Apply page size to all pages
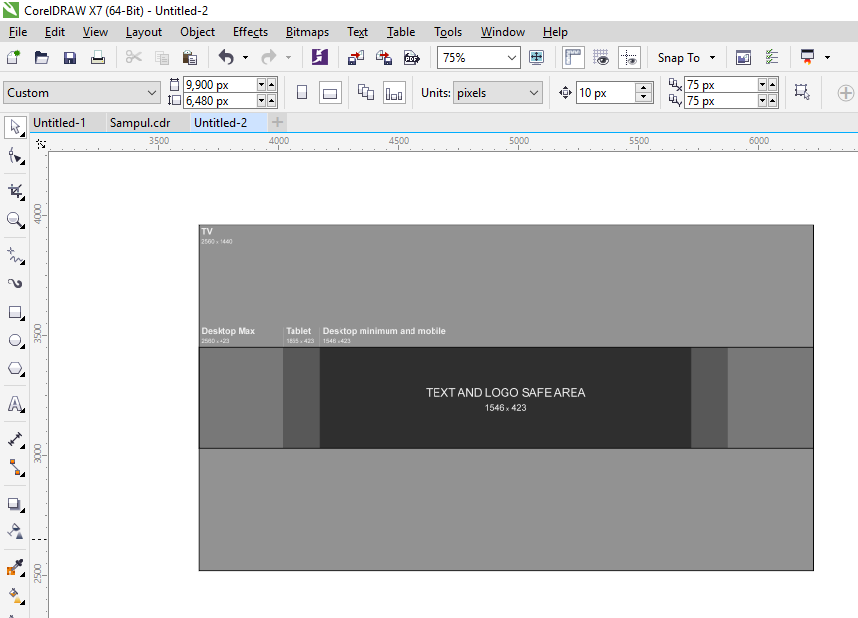This screenshot has width=858, height=618. (366, 93)
